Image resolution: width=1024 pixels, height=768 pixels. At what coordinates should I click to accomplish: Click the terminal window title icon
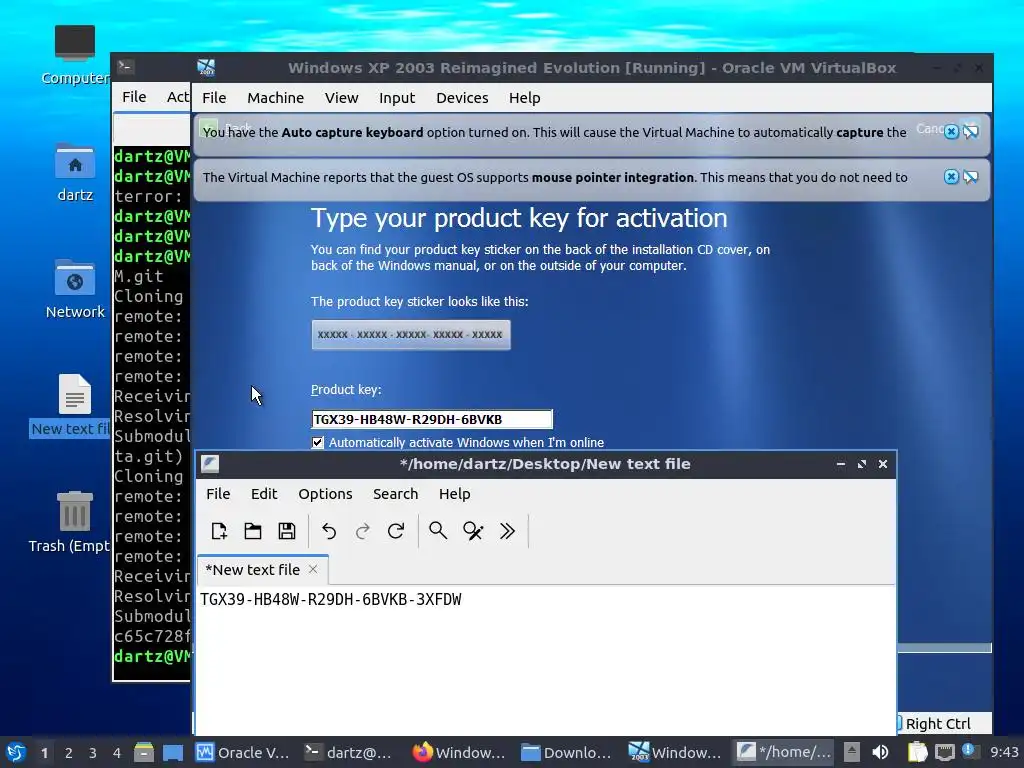[125, 66]
